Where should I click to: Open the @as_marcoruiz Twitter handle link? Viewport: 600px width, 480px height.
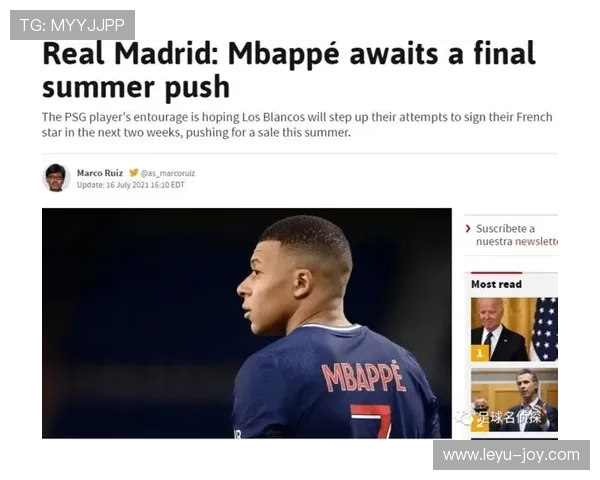(168, 173)
